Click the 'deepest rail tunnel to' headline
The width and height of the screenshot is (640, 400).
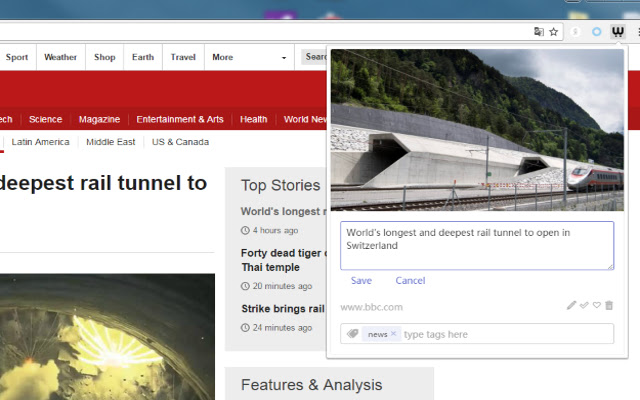point(103,183)
